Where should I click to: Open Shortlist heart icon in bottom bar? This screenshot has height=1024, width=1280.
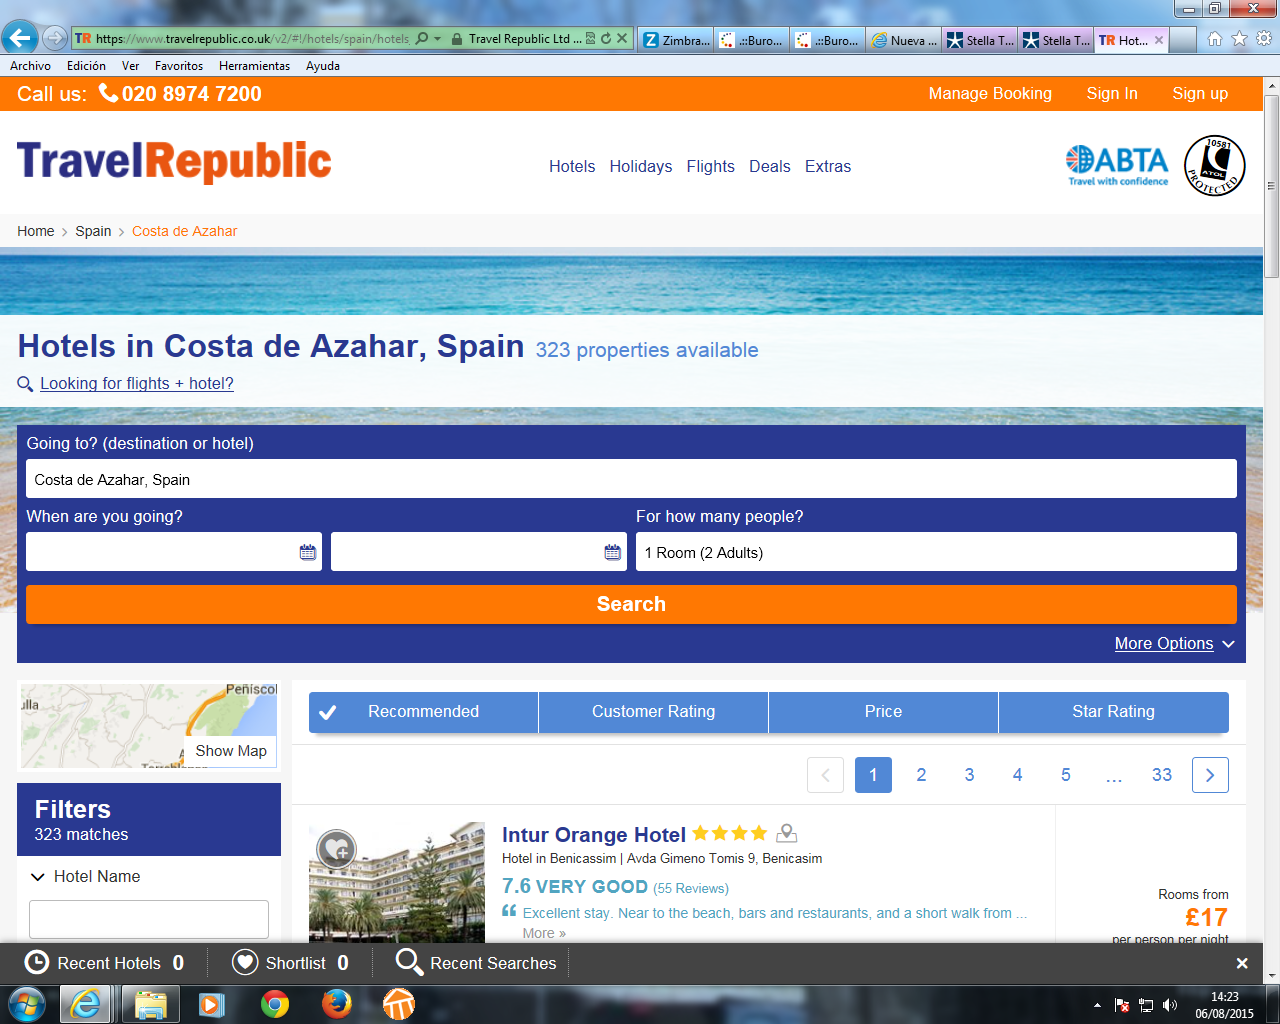[x=245, y=962]
